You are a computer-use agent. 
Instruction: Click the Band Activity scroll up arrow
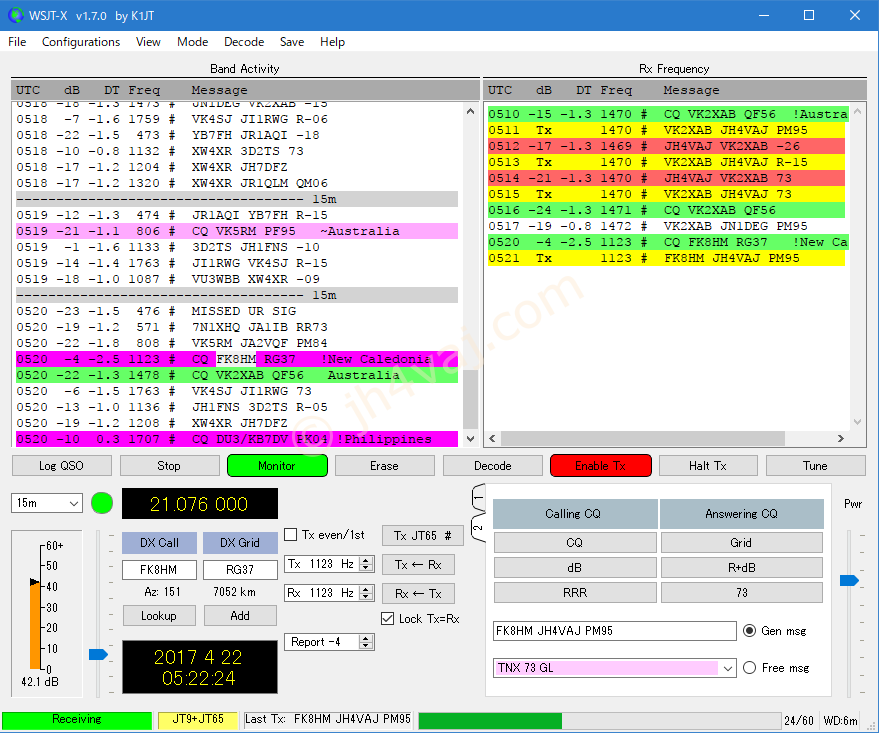pos(470,111)
